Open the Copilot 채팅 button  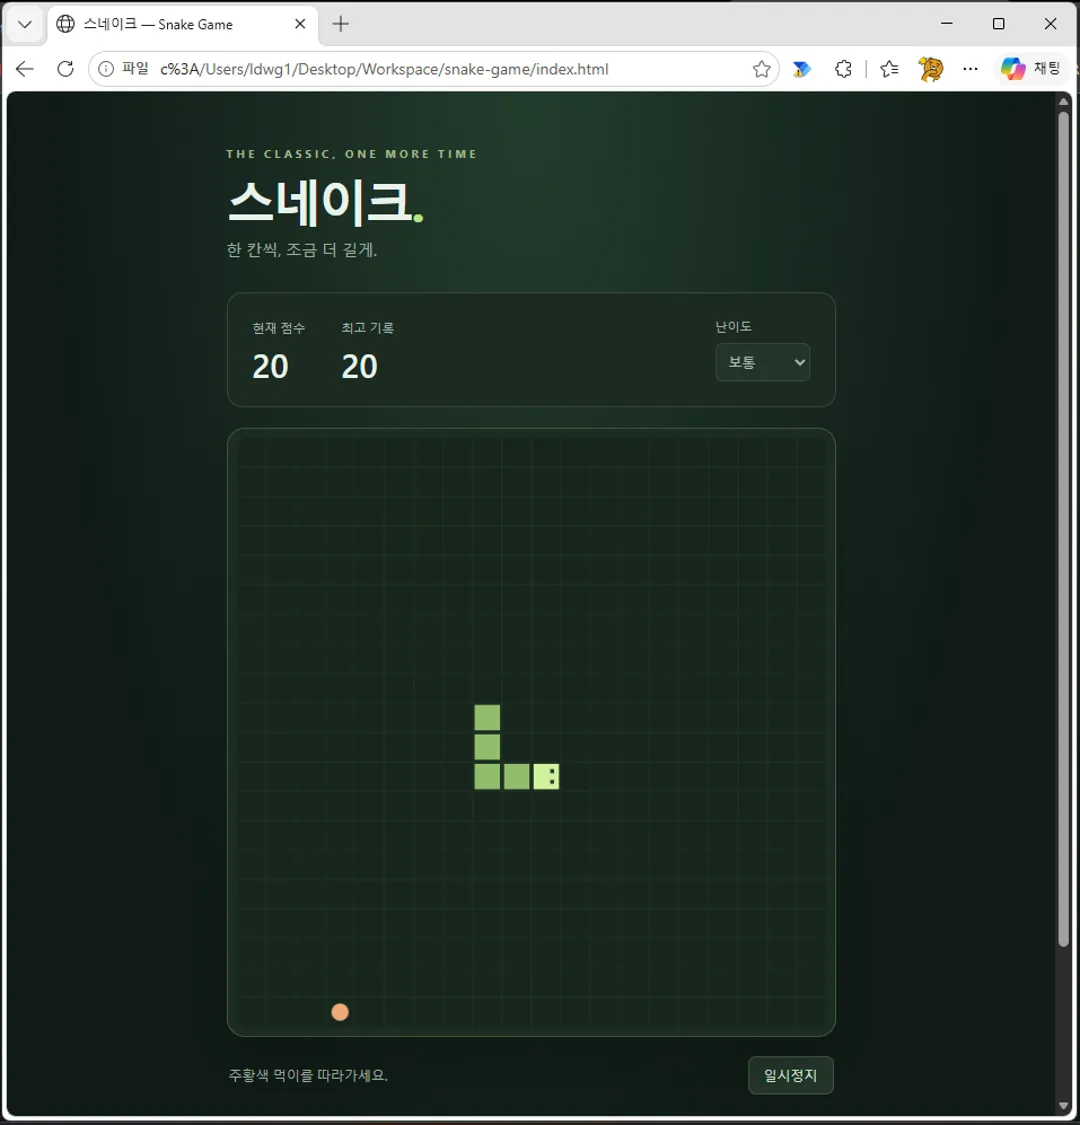1031,69
